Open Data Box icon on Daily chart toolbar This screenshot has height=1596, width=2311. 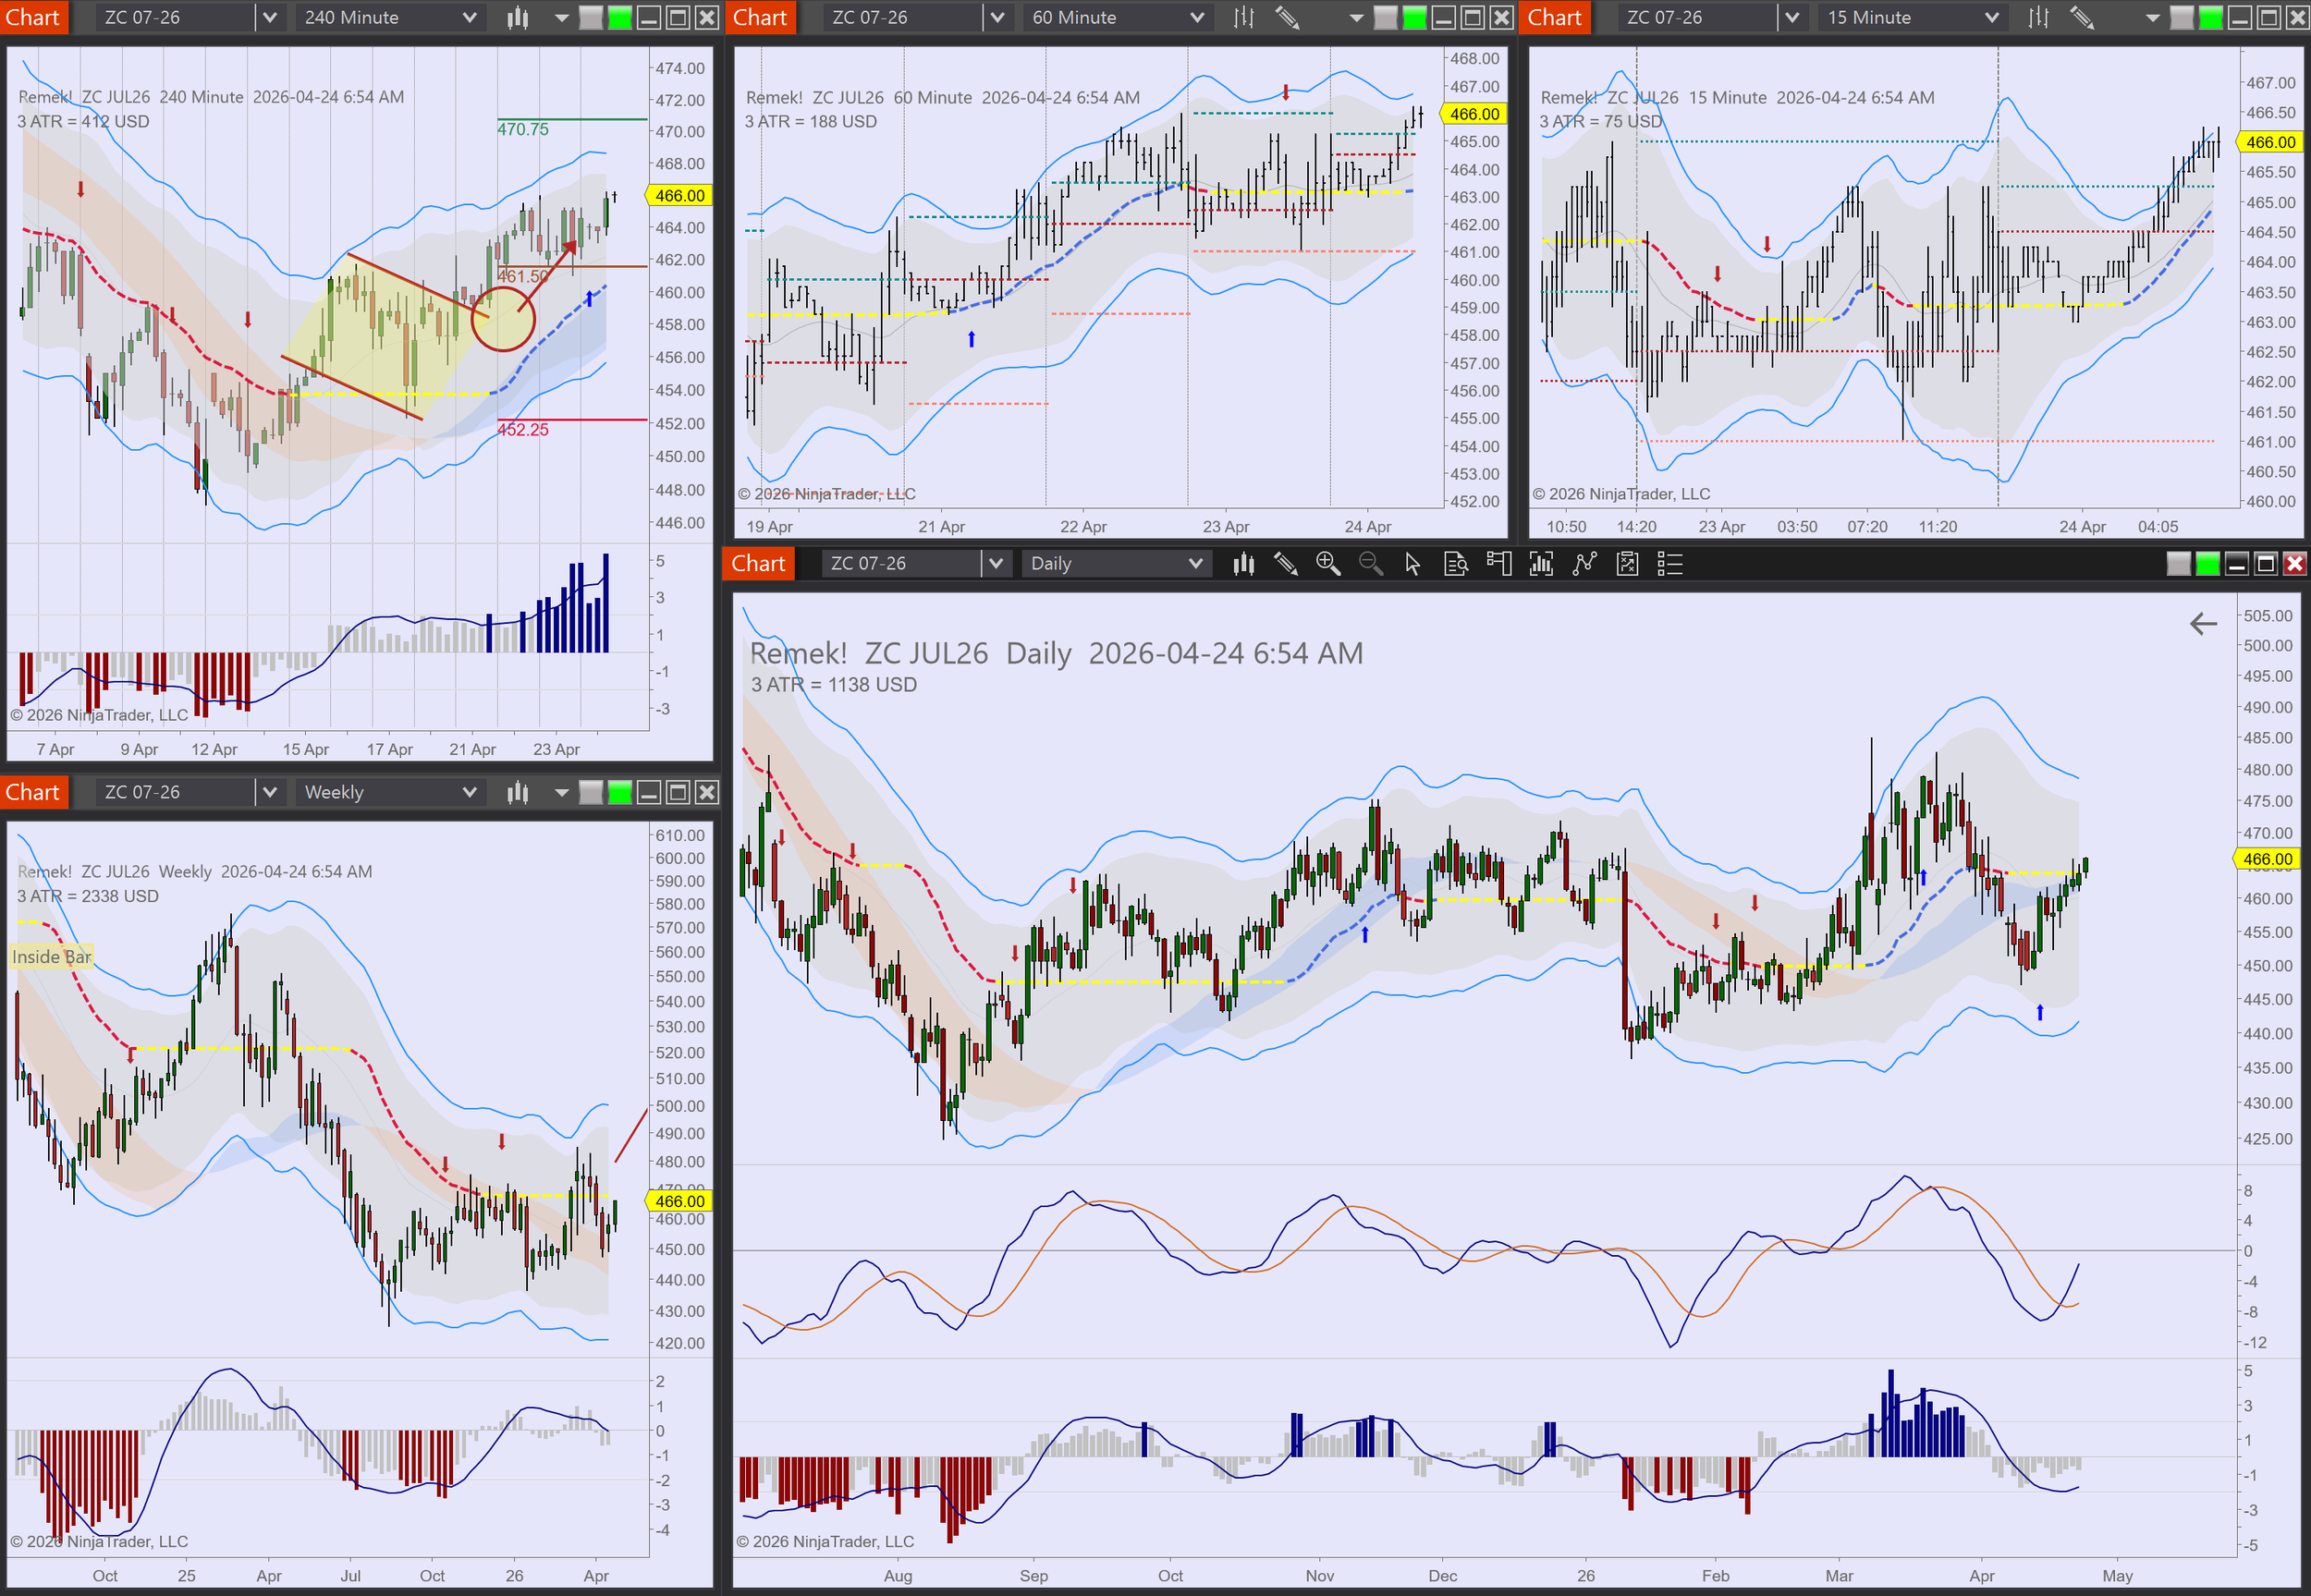point(1455,564)
